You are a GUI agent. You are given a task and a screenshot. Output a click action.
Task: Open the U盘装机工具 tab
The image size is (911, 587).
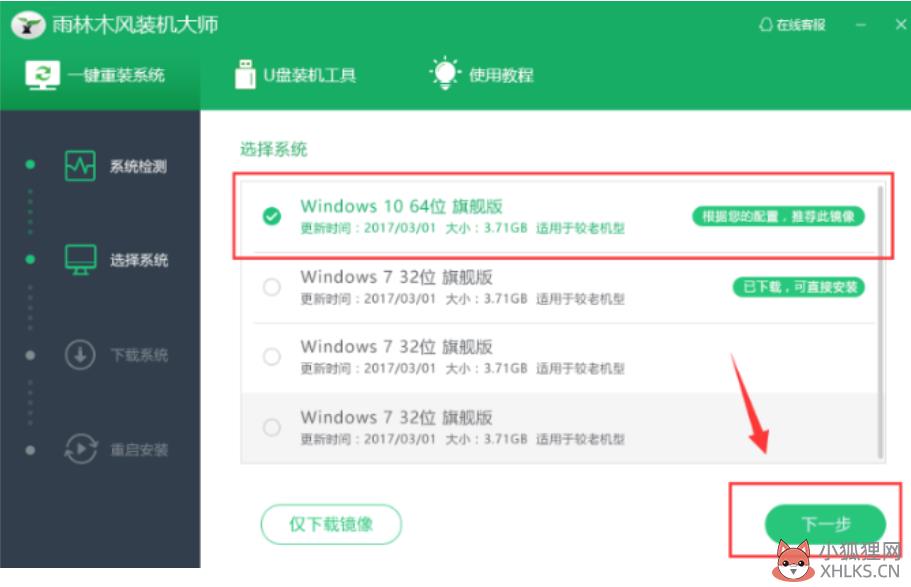(295, 75)
